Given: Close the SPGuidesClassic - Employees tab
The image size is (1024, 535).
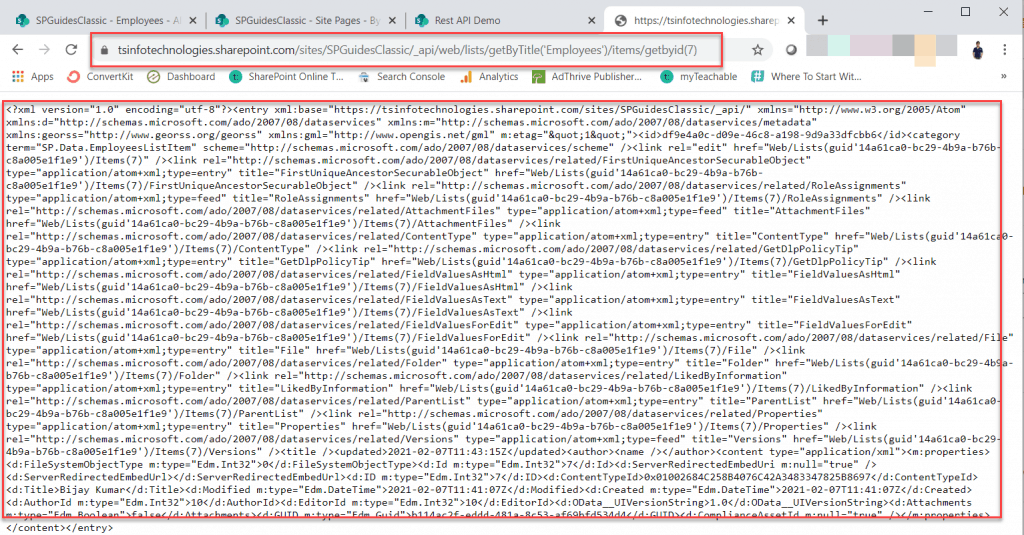Looking at the screenshot, I should (193, 20).
